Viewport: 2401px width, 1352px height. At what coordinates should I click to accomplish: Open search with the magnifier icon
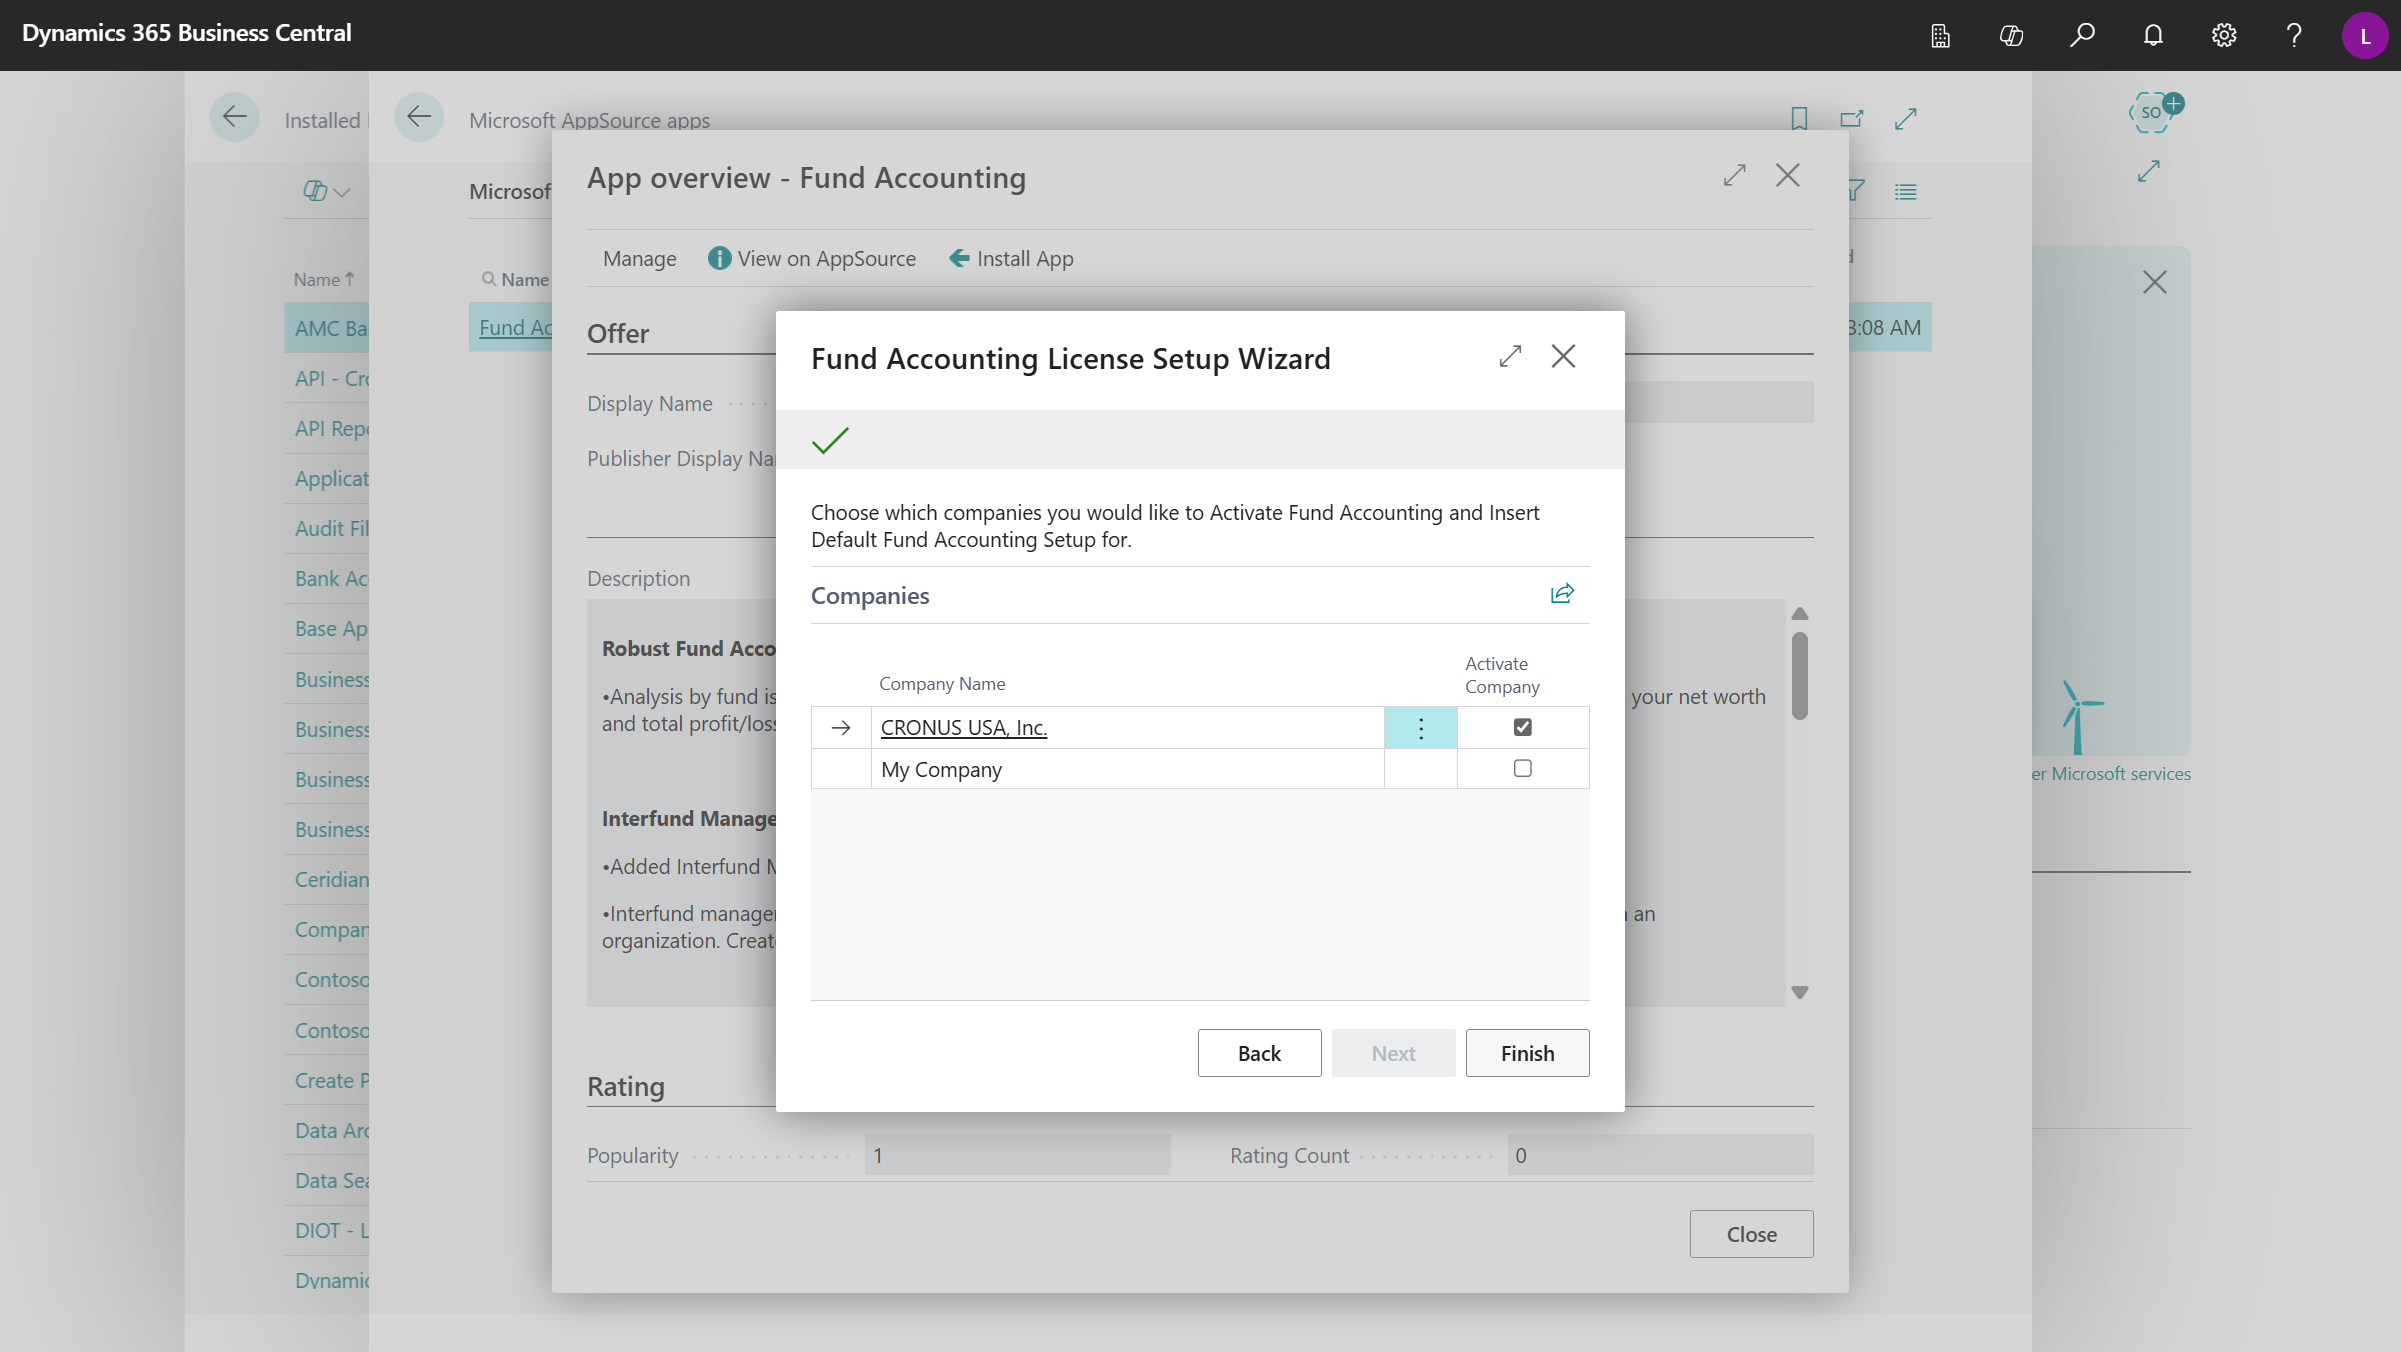point(2082,35)
